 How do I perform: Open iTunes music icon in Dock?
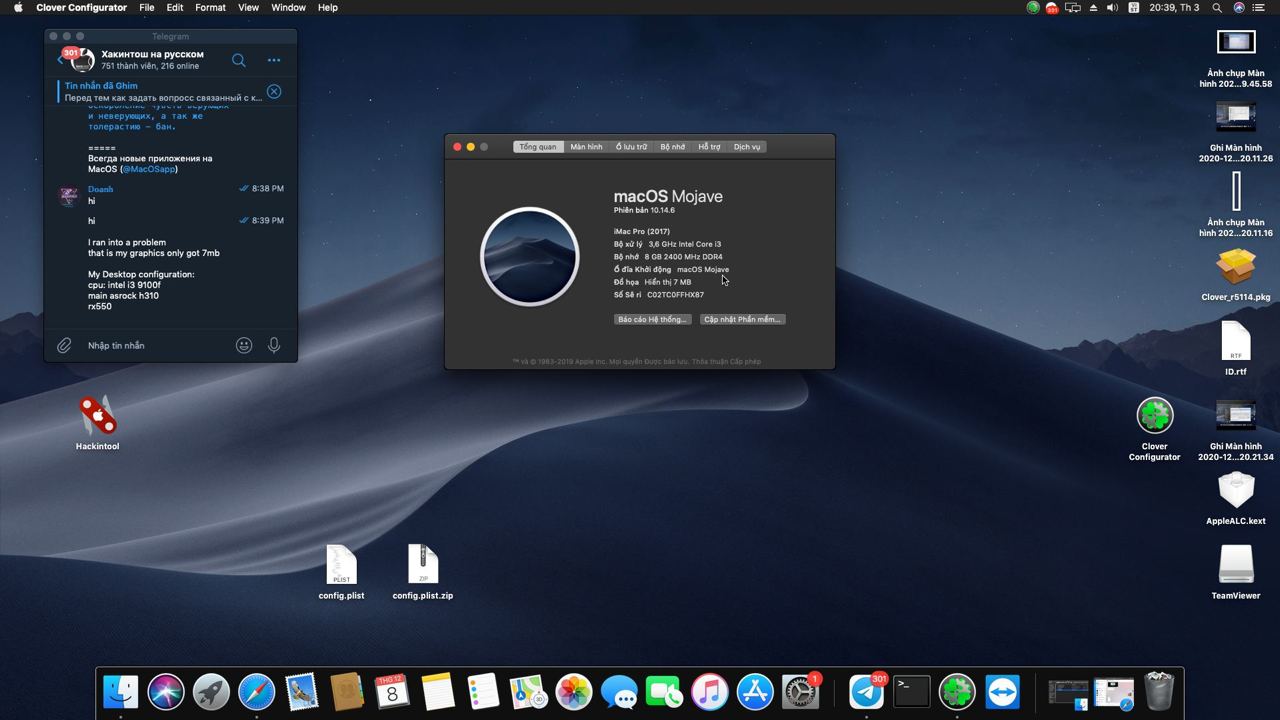tap(709, 692)
